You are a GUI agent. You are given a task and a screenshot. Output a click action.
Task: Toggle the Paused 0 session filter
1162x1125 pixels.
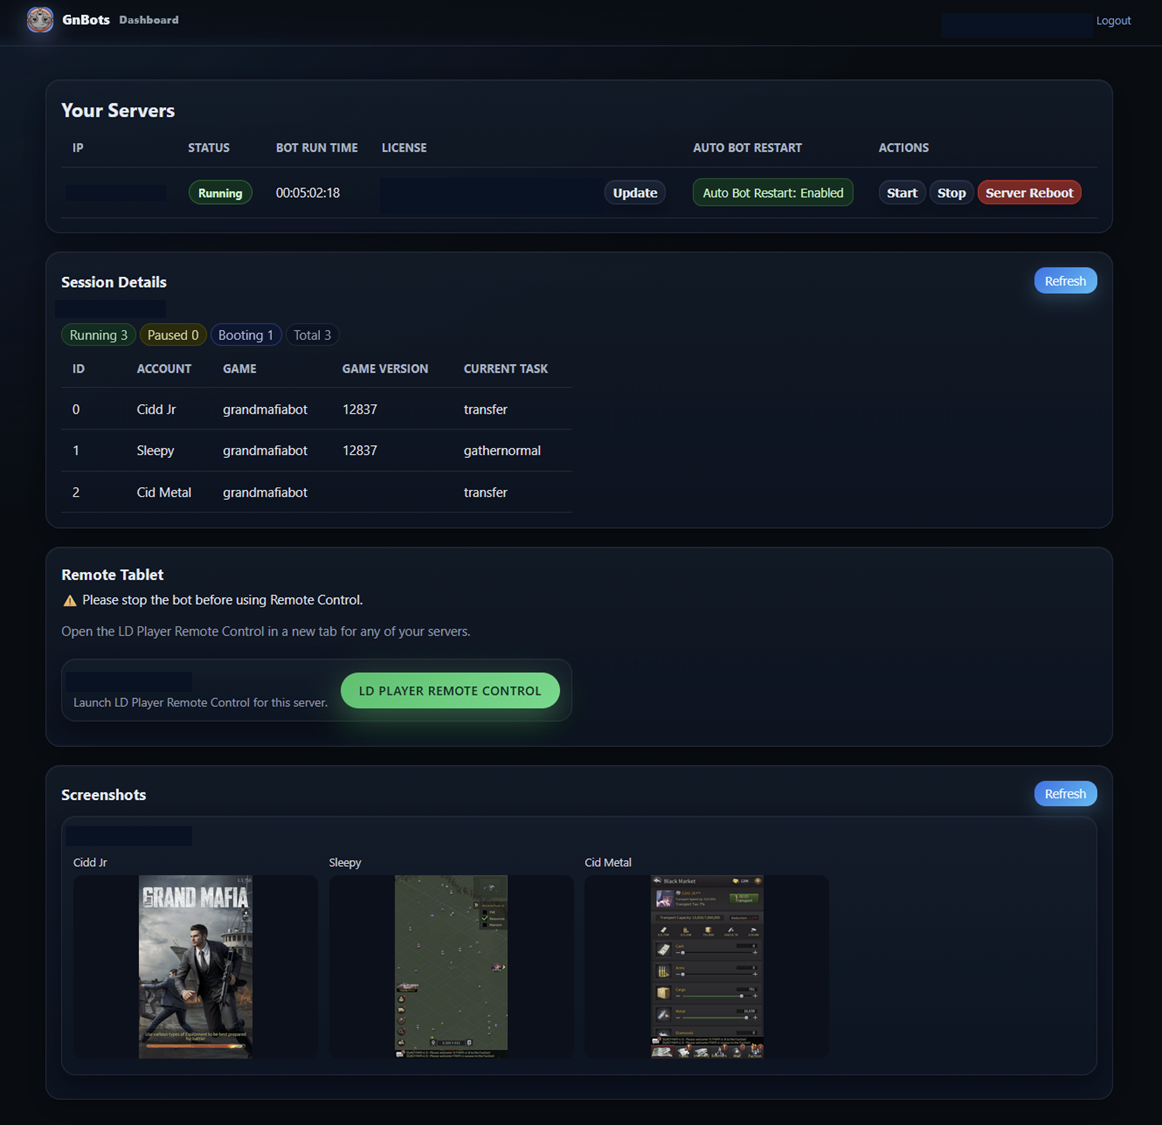click(x=172, y=335)
